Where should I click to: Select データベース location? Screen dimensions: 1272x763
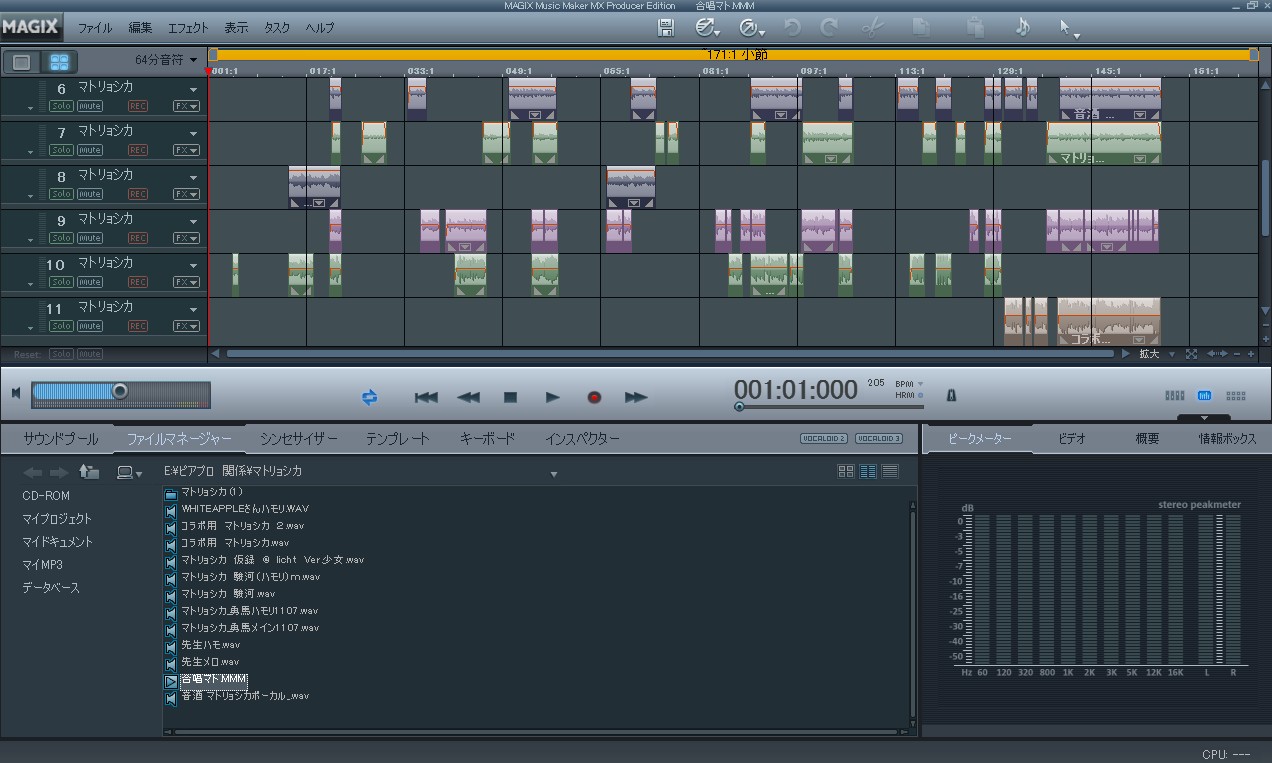coord(51,588)
